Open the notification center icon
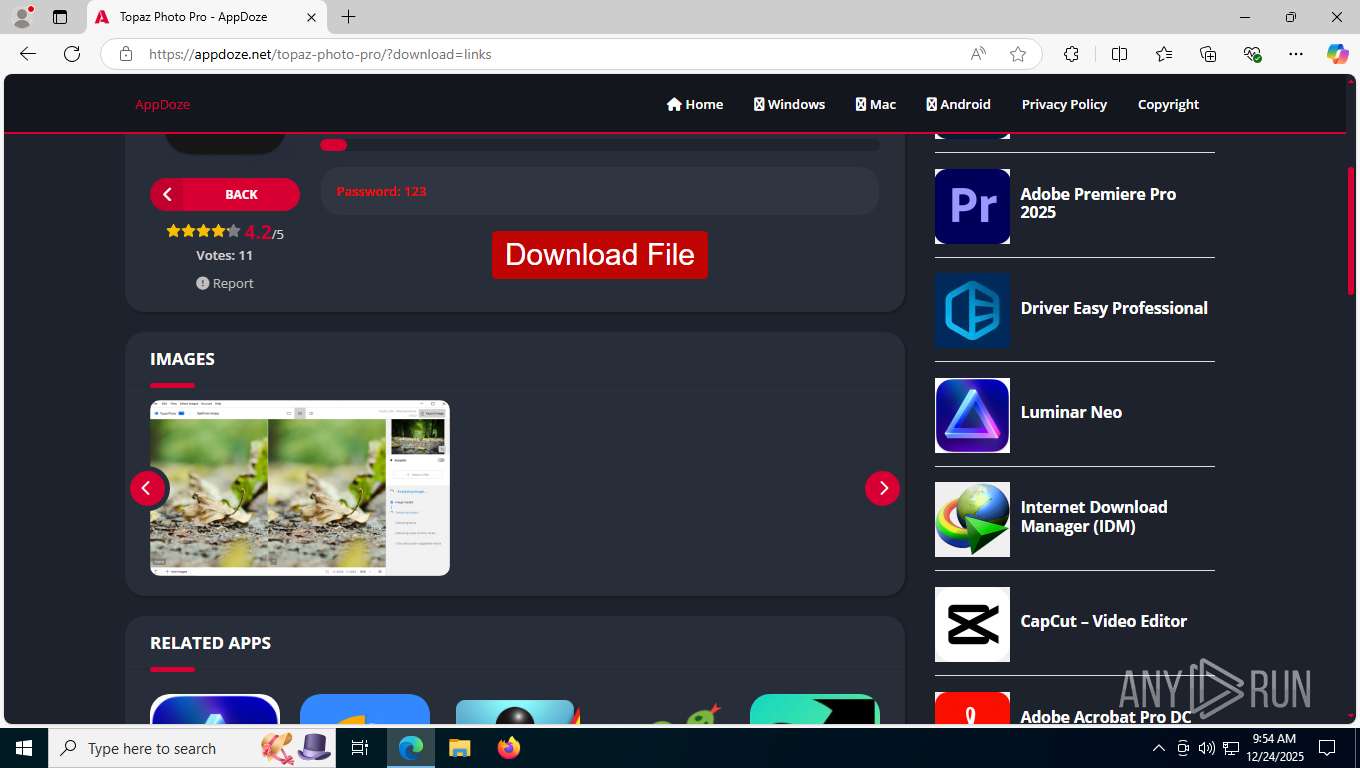This screenshot has height=768, width=1360. (x=1327, y=748)
